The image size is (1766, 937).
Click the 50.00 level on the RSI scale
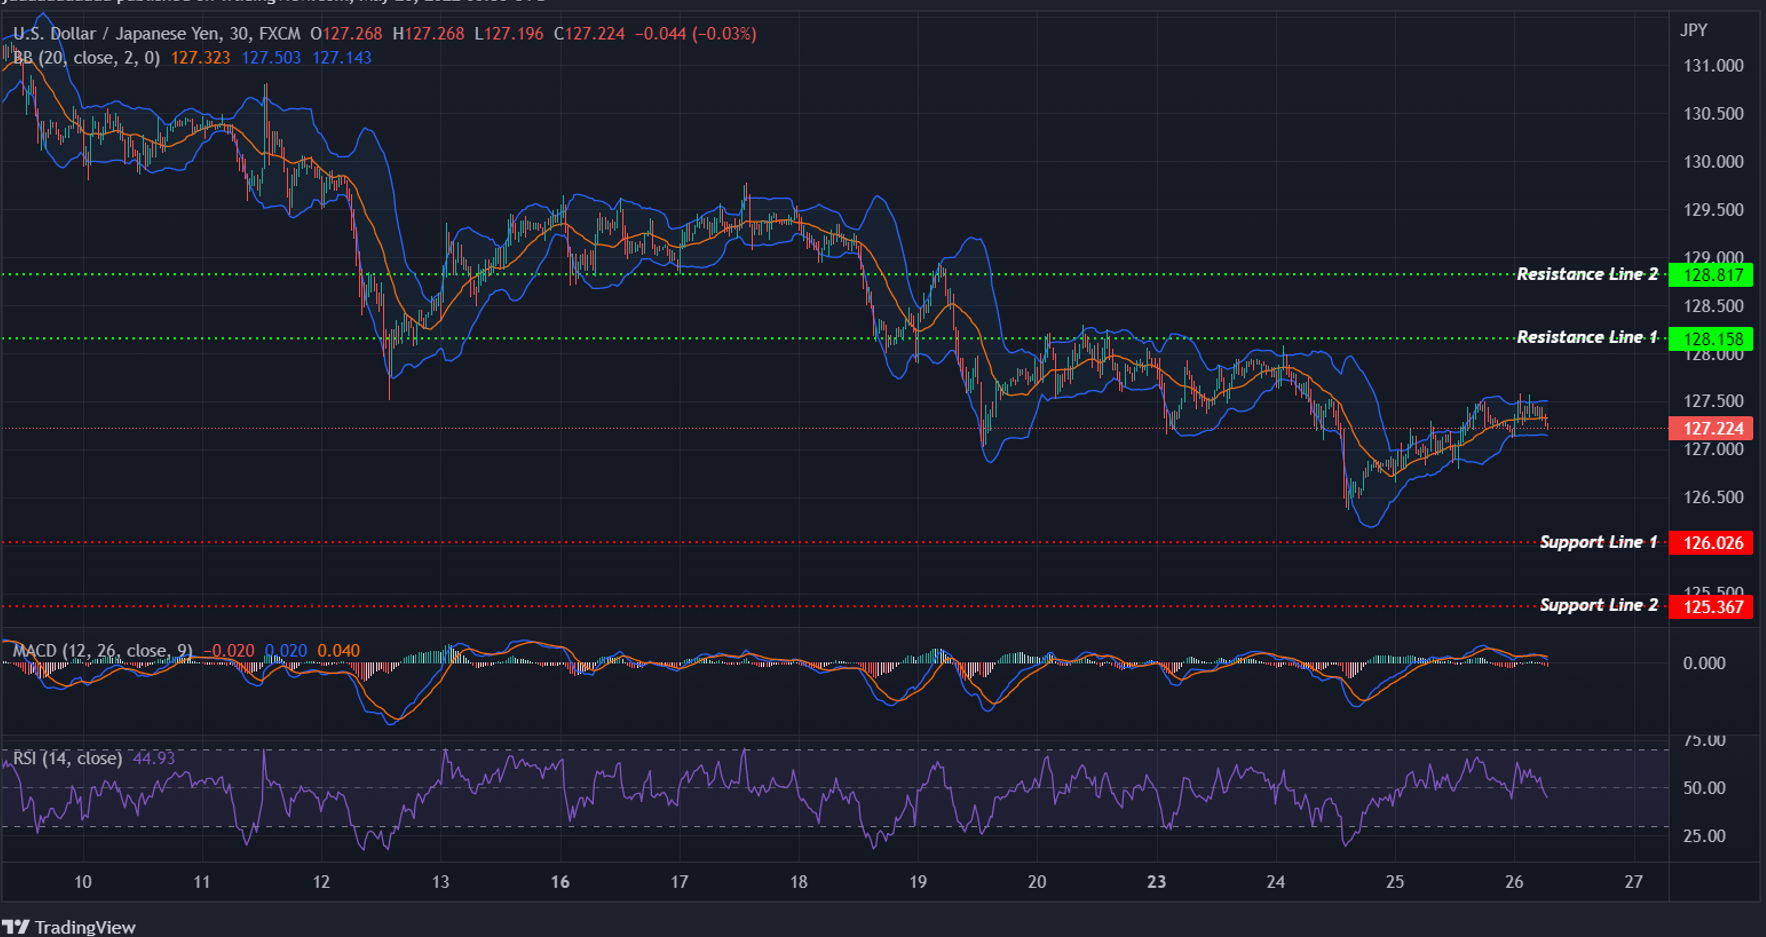[x=1703, y=788]
